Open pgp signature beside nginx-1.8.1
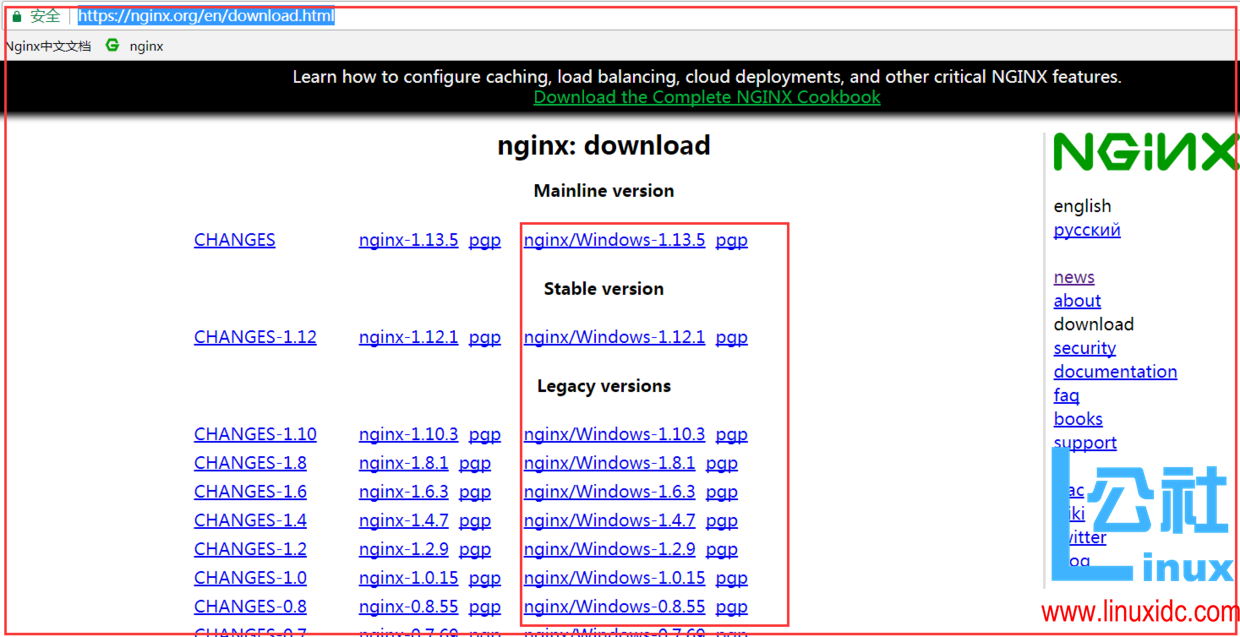The image size is (1240, 637). [x=475, y=463]
